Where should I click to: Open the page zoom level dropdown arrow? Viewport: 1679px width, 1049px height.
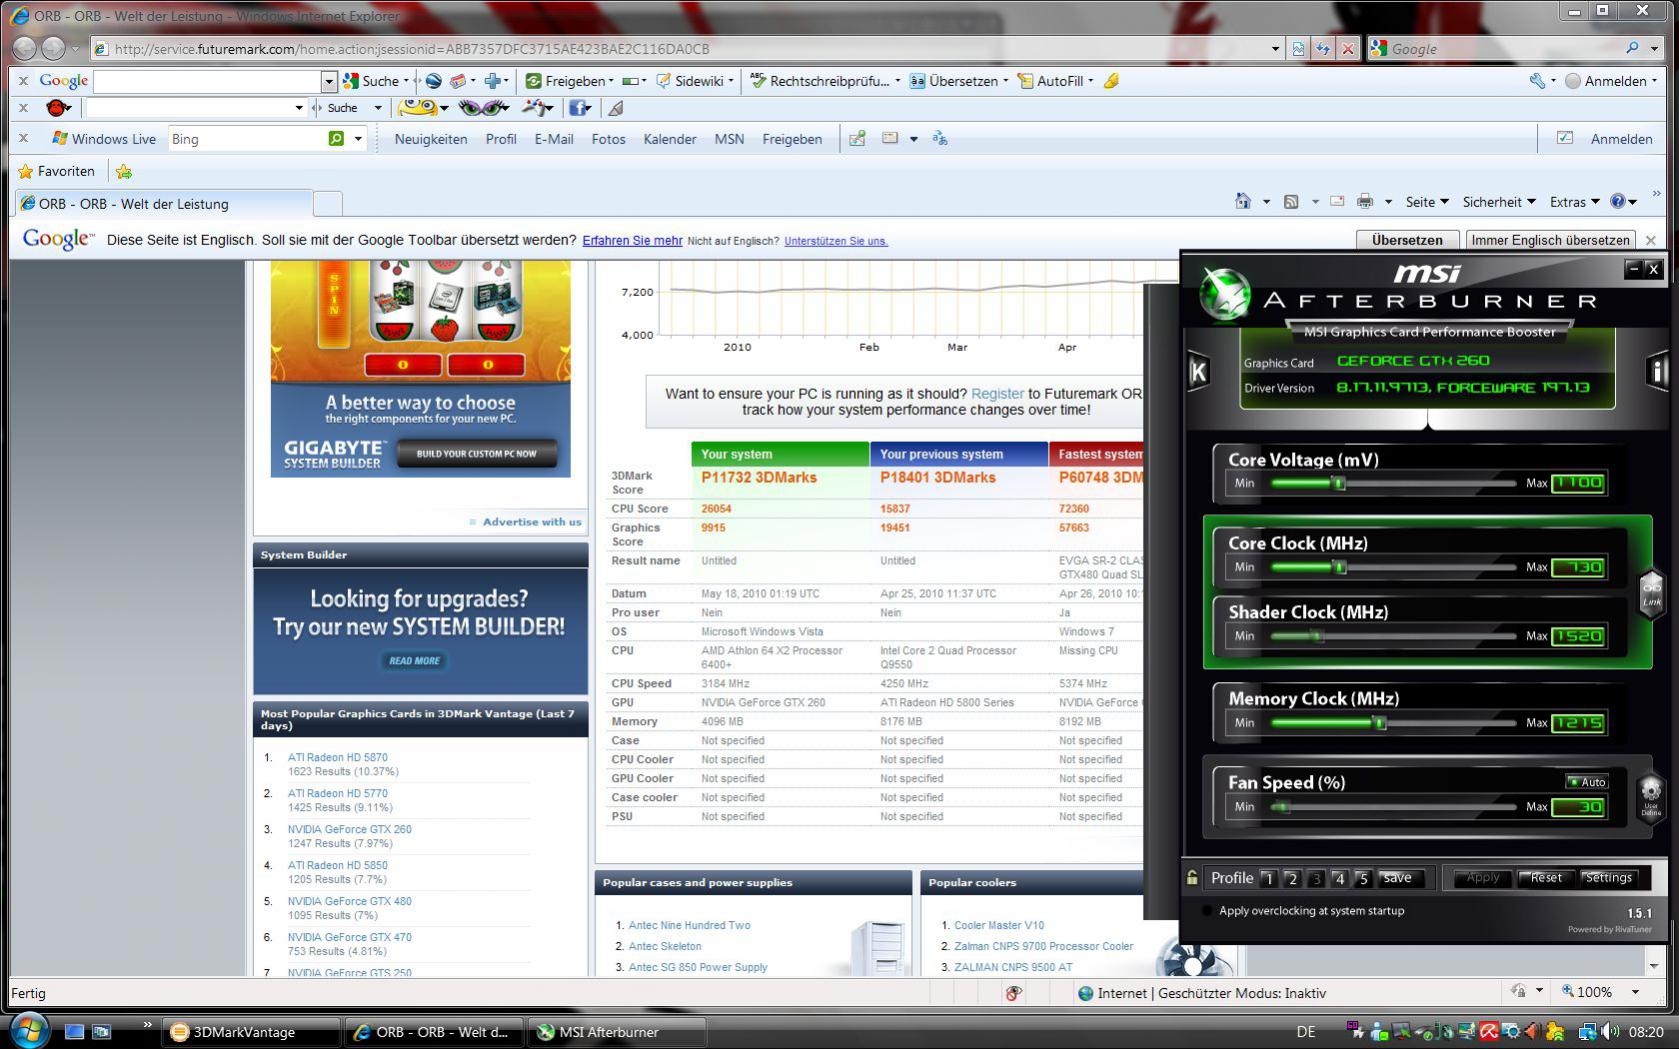[1635, 992]
